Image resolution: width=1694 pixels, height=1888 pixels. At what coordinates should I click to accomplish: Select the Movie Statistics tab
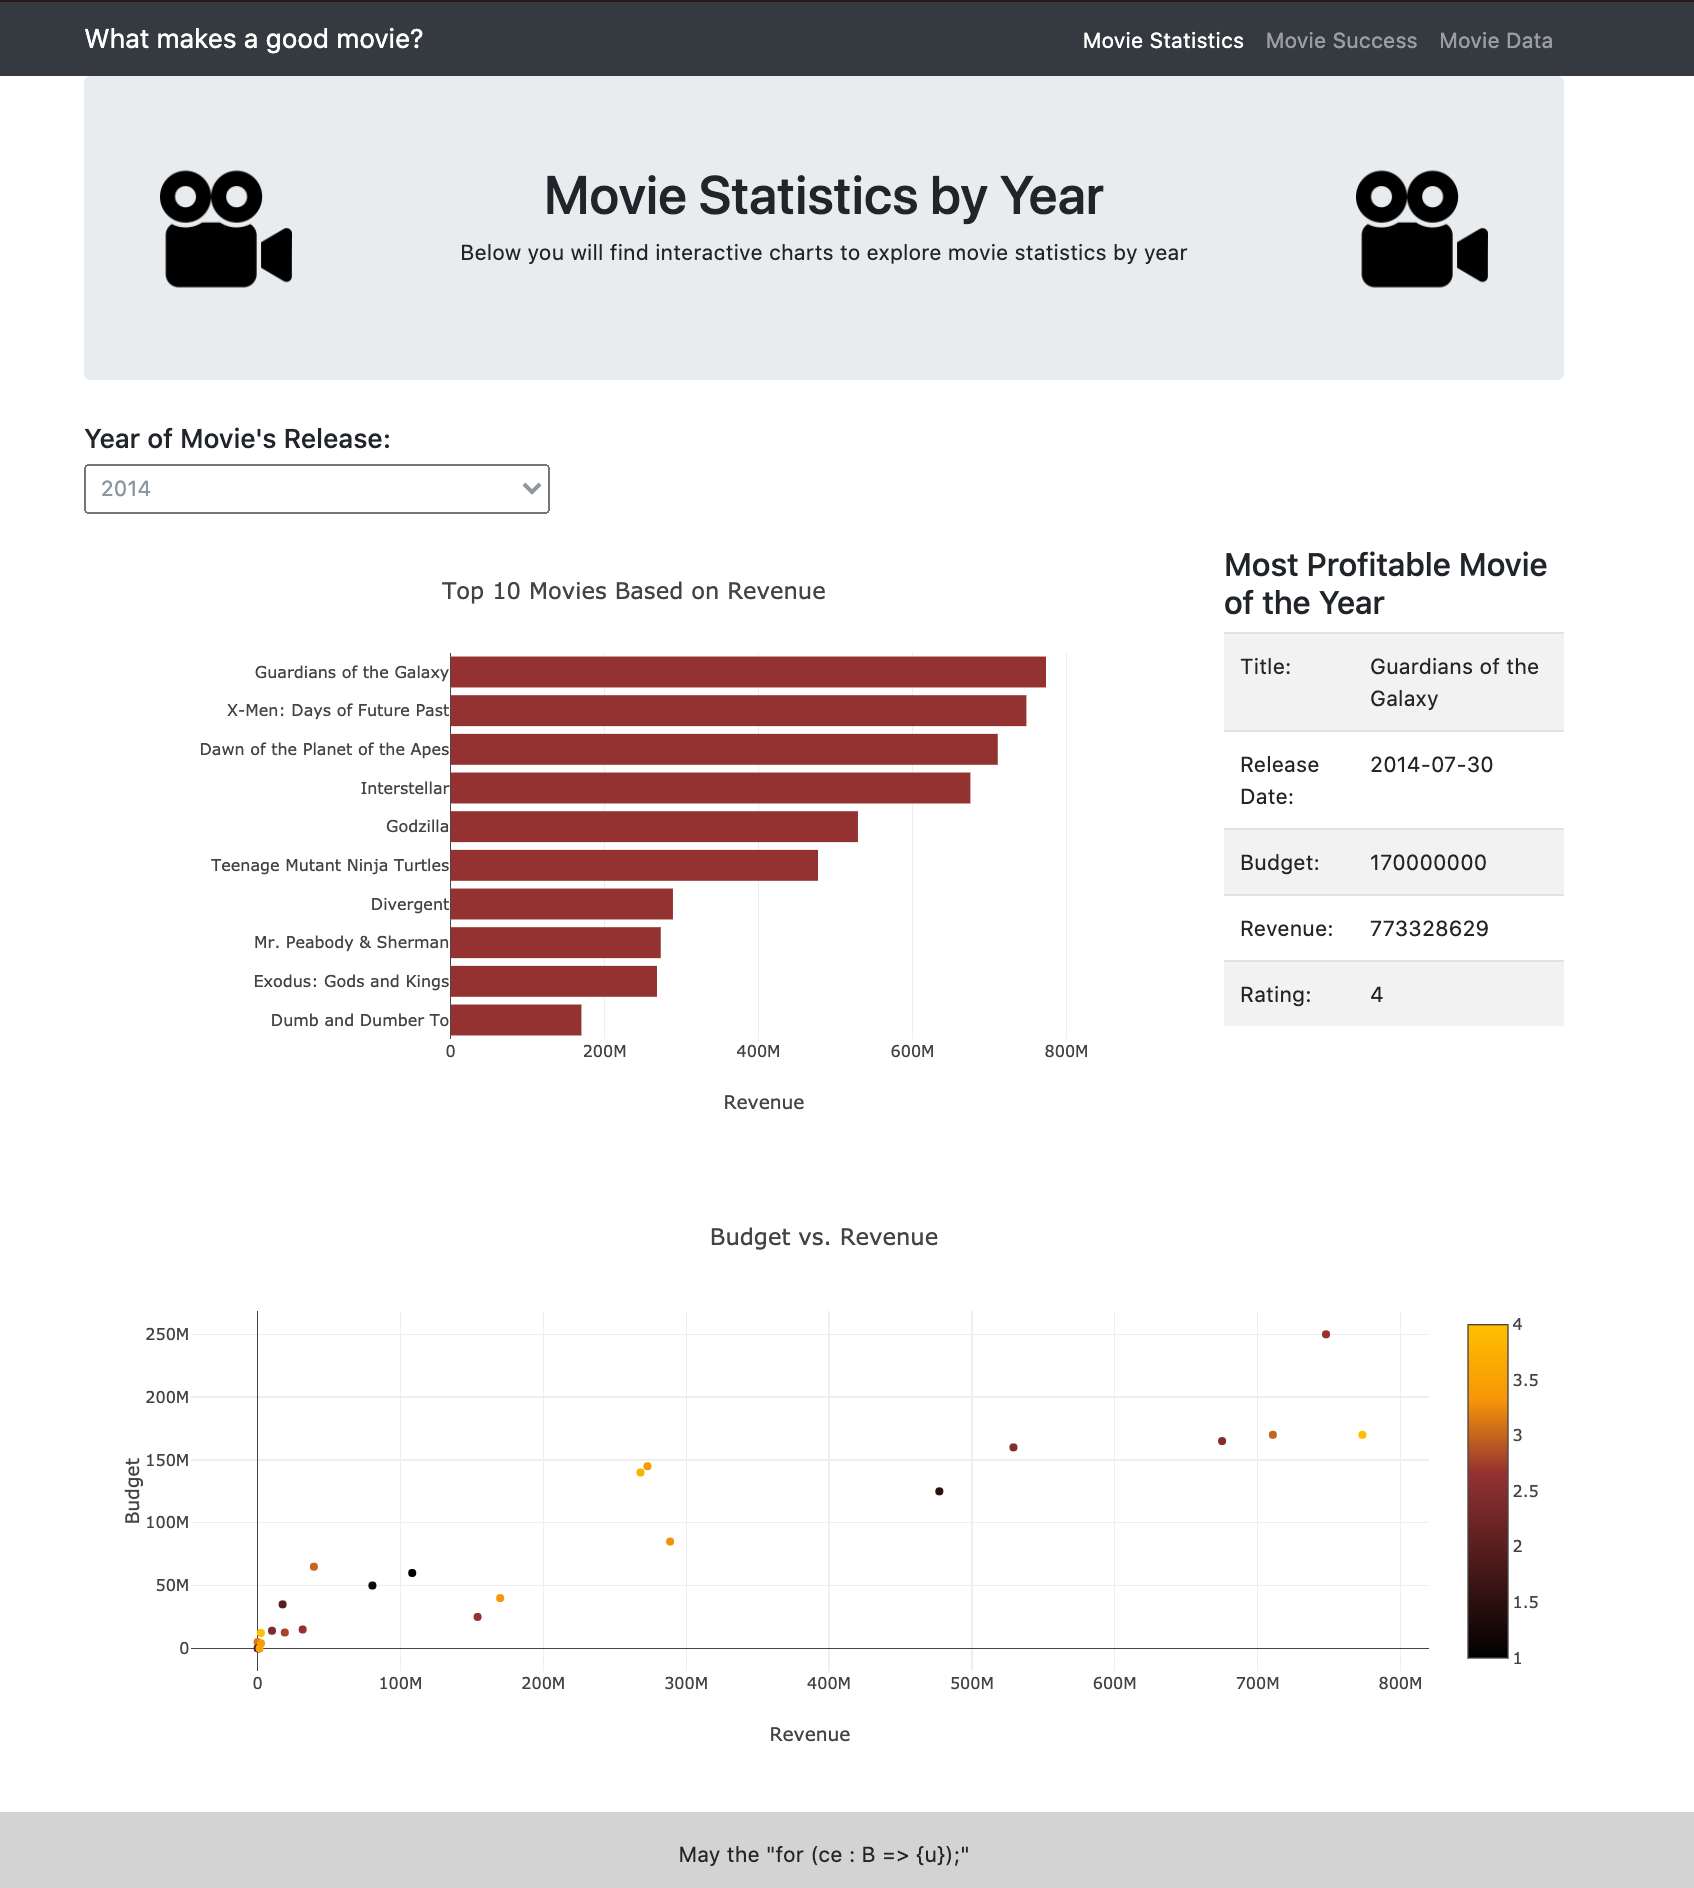[1163, 41]
